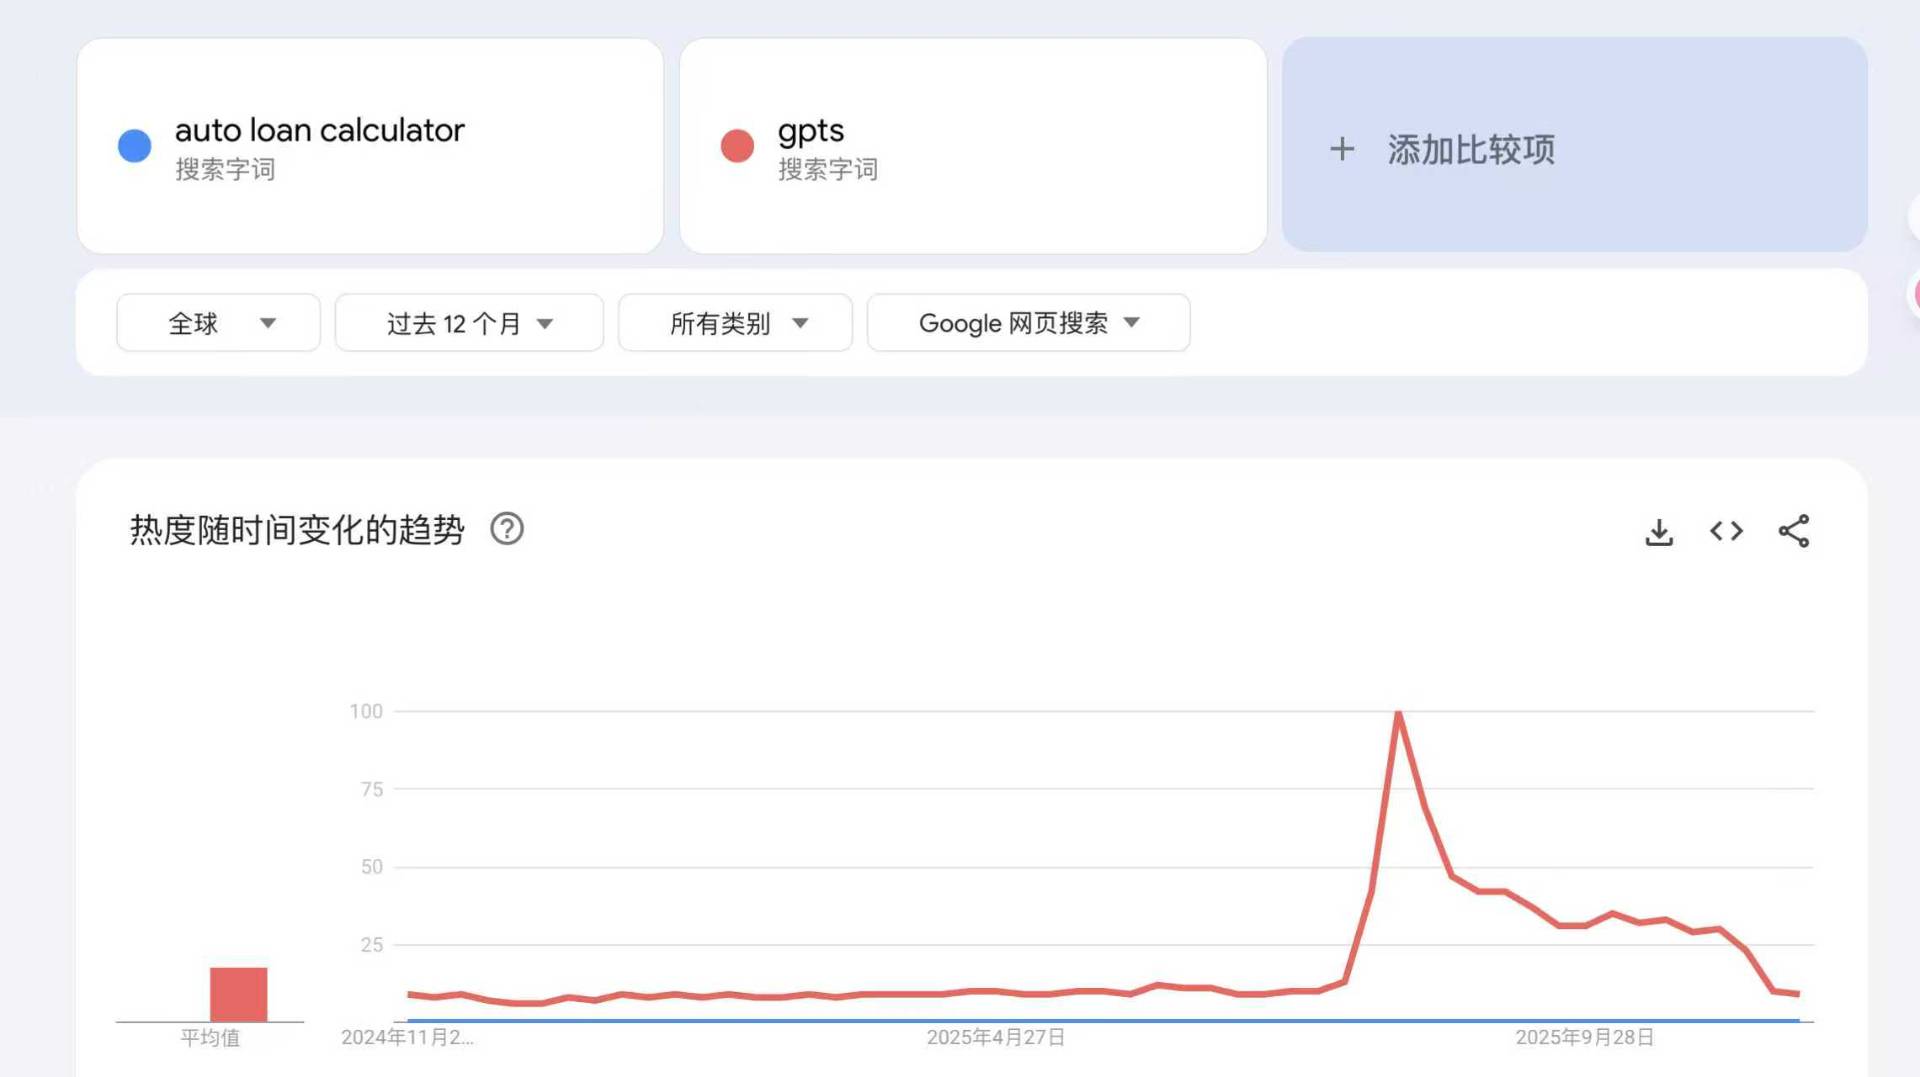
Task: Edit the gpts search term card
Action: (x=973, y=146)
